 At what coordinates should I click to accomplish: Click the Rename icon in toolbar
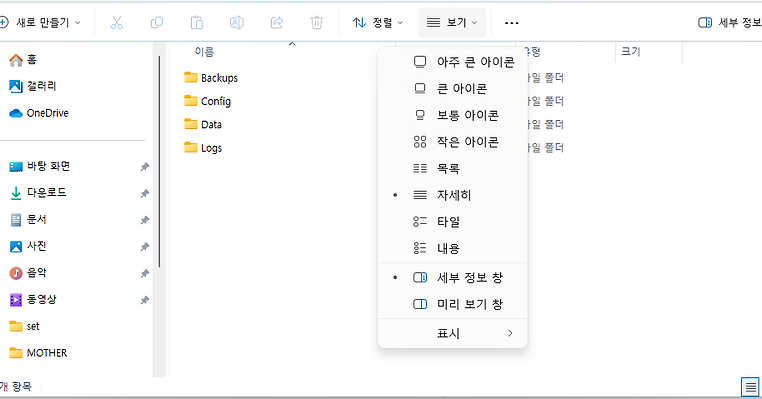237,22
